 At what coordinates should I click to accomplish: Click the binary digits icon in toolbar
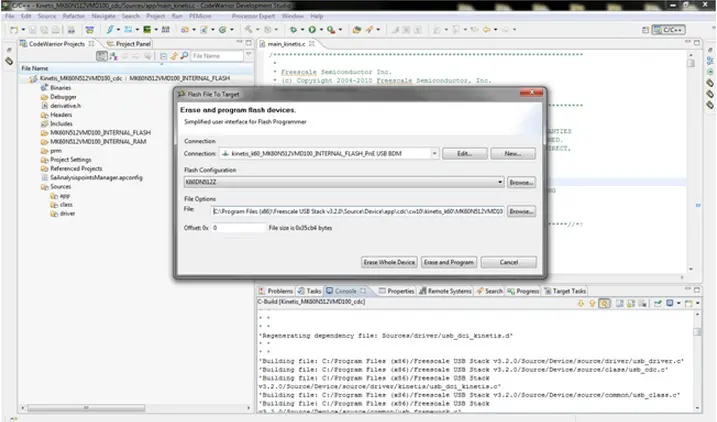tap(166, 29)
